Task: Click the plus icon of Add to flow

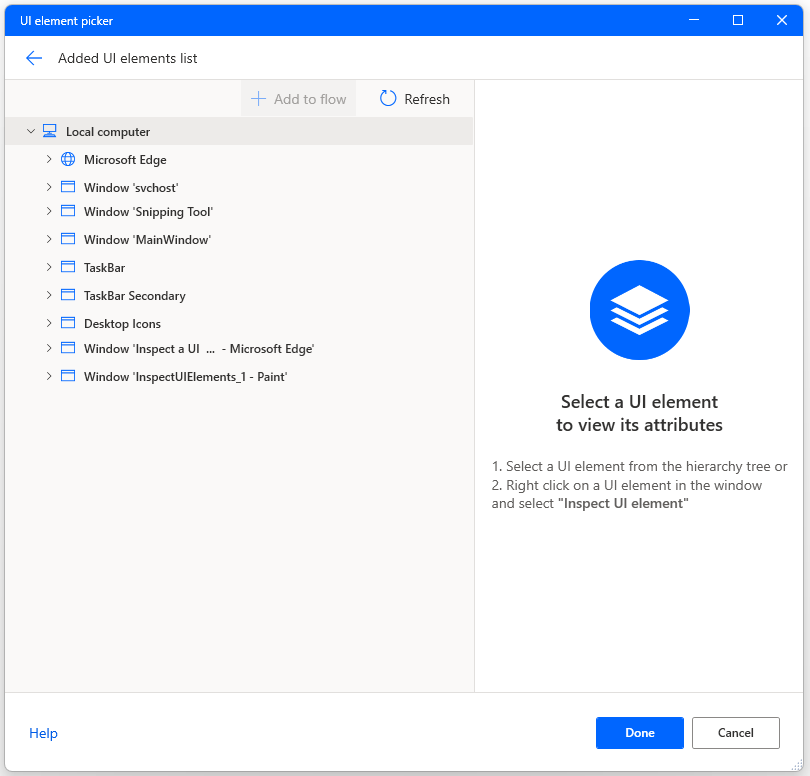Action: tap(258, 99)
